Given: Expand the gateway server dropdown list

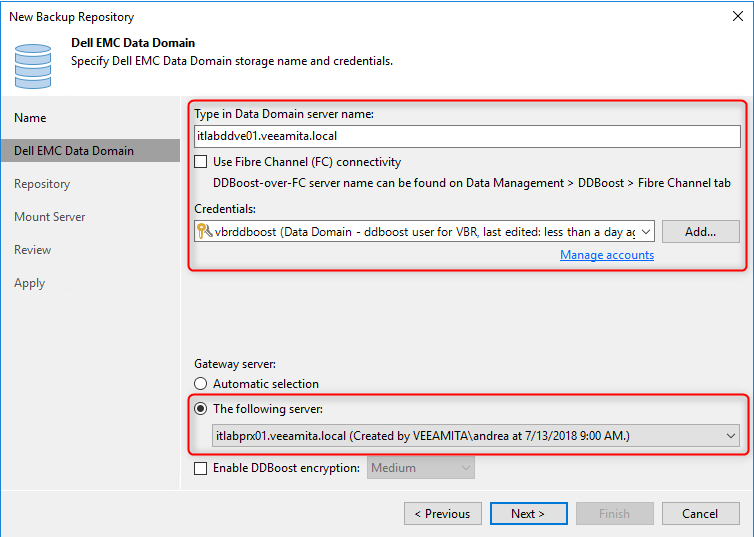Looking at the screenshot, I should click(x=730, y=436).
